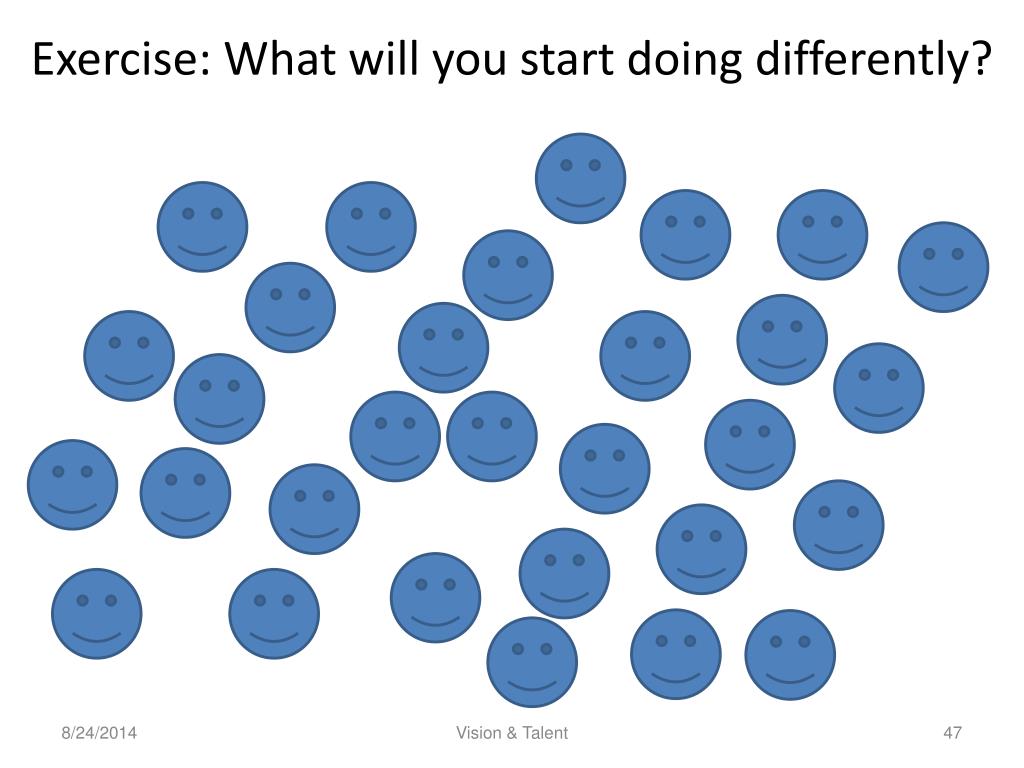Image resolution: width=1024 pixels, height=768 pixels.
Task: Click right smiley of the touching center pair
Action: (x=492, y=436)
